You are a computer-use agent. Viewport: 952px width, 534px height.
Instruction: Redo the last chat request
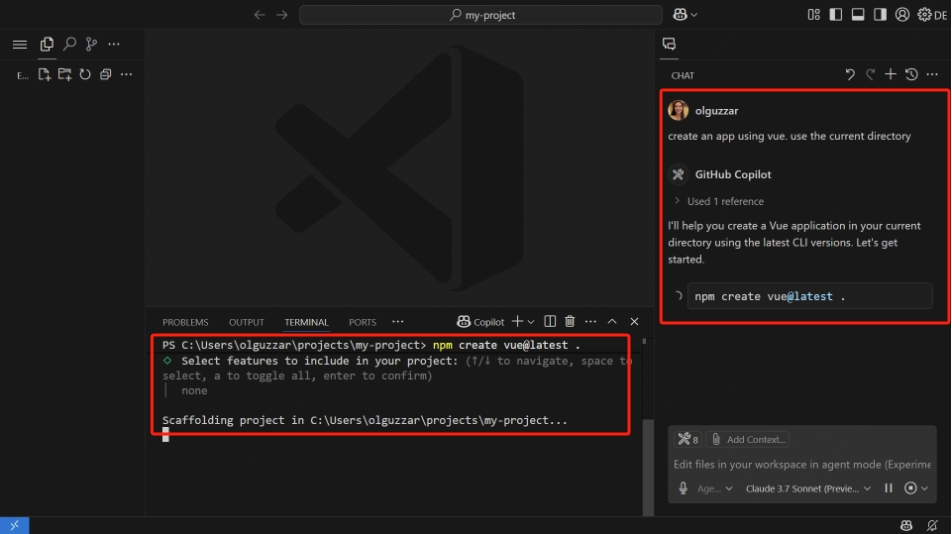[x=870, y=75]
